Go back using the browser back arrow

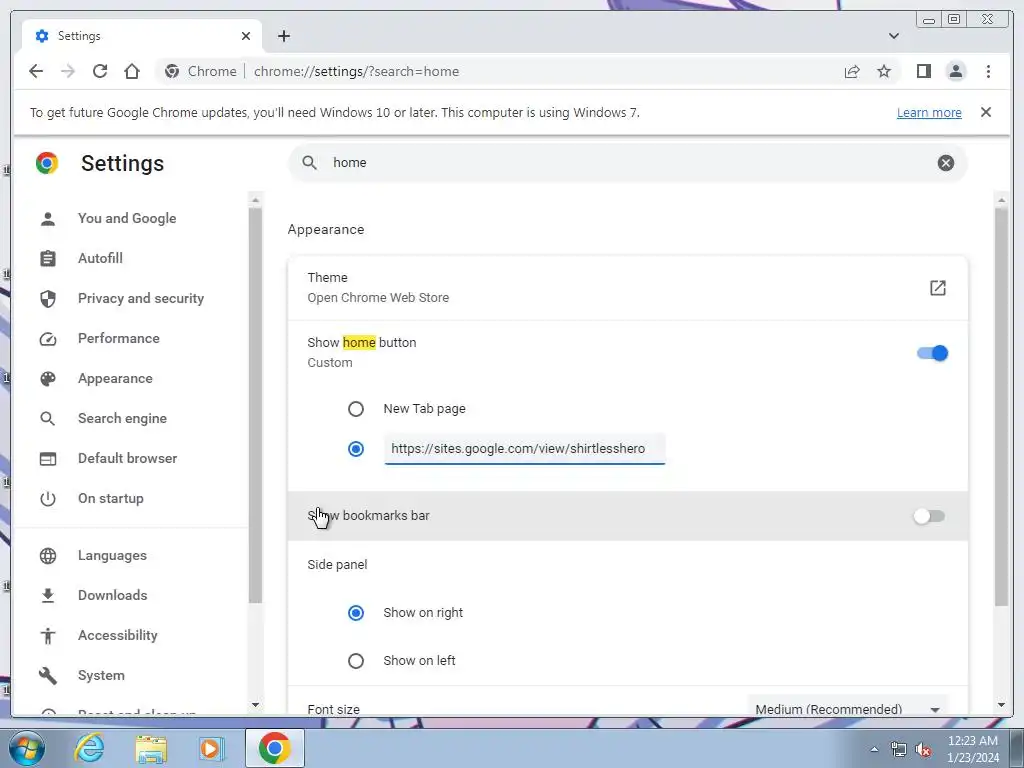click(x=36, y=71)
